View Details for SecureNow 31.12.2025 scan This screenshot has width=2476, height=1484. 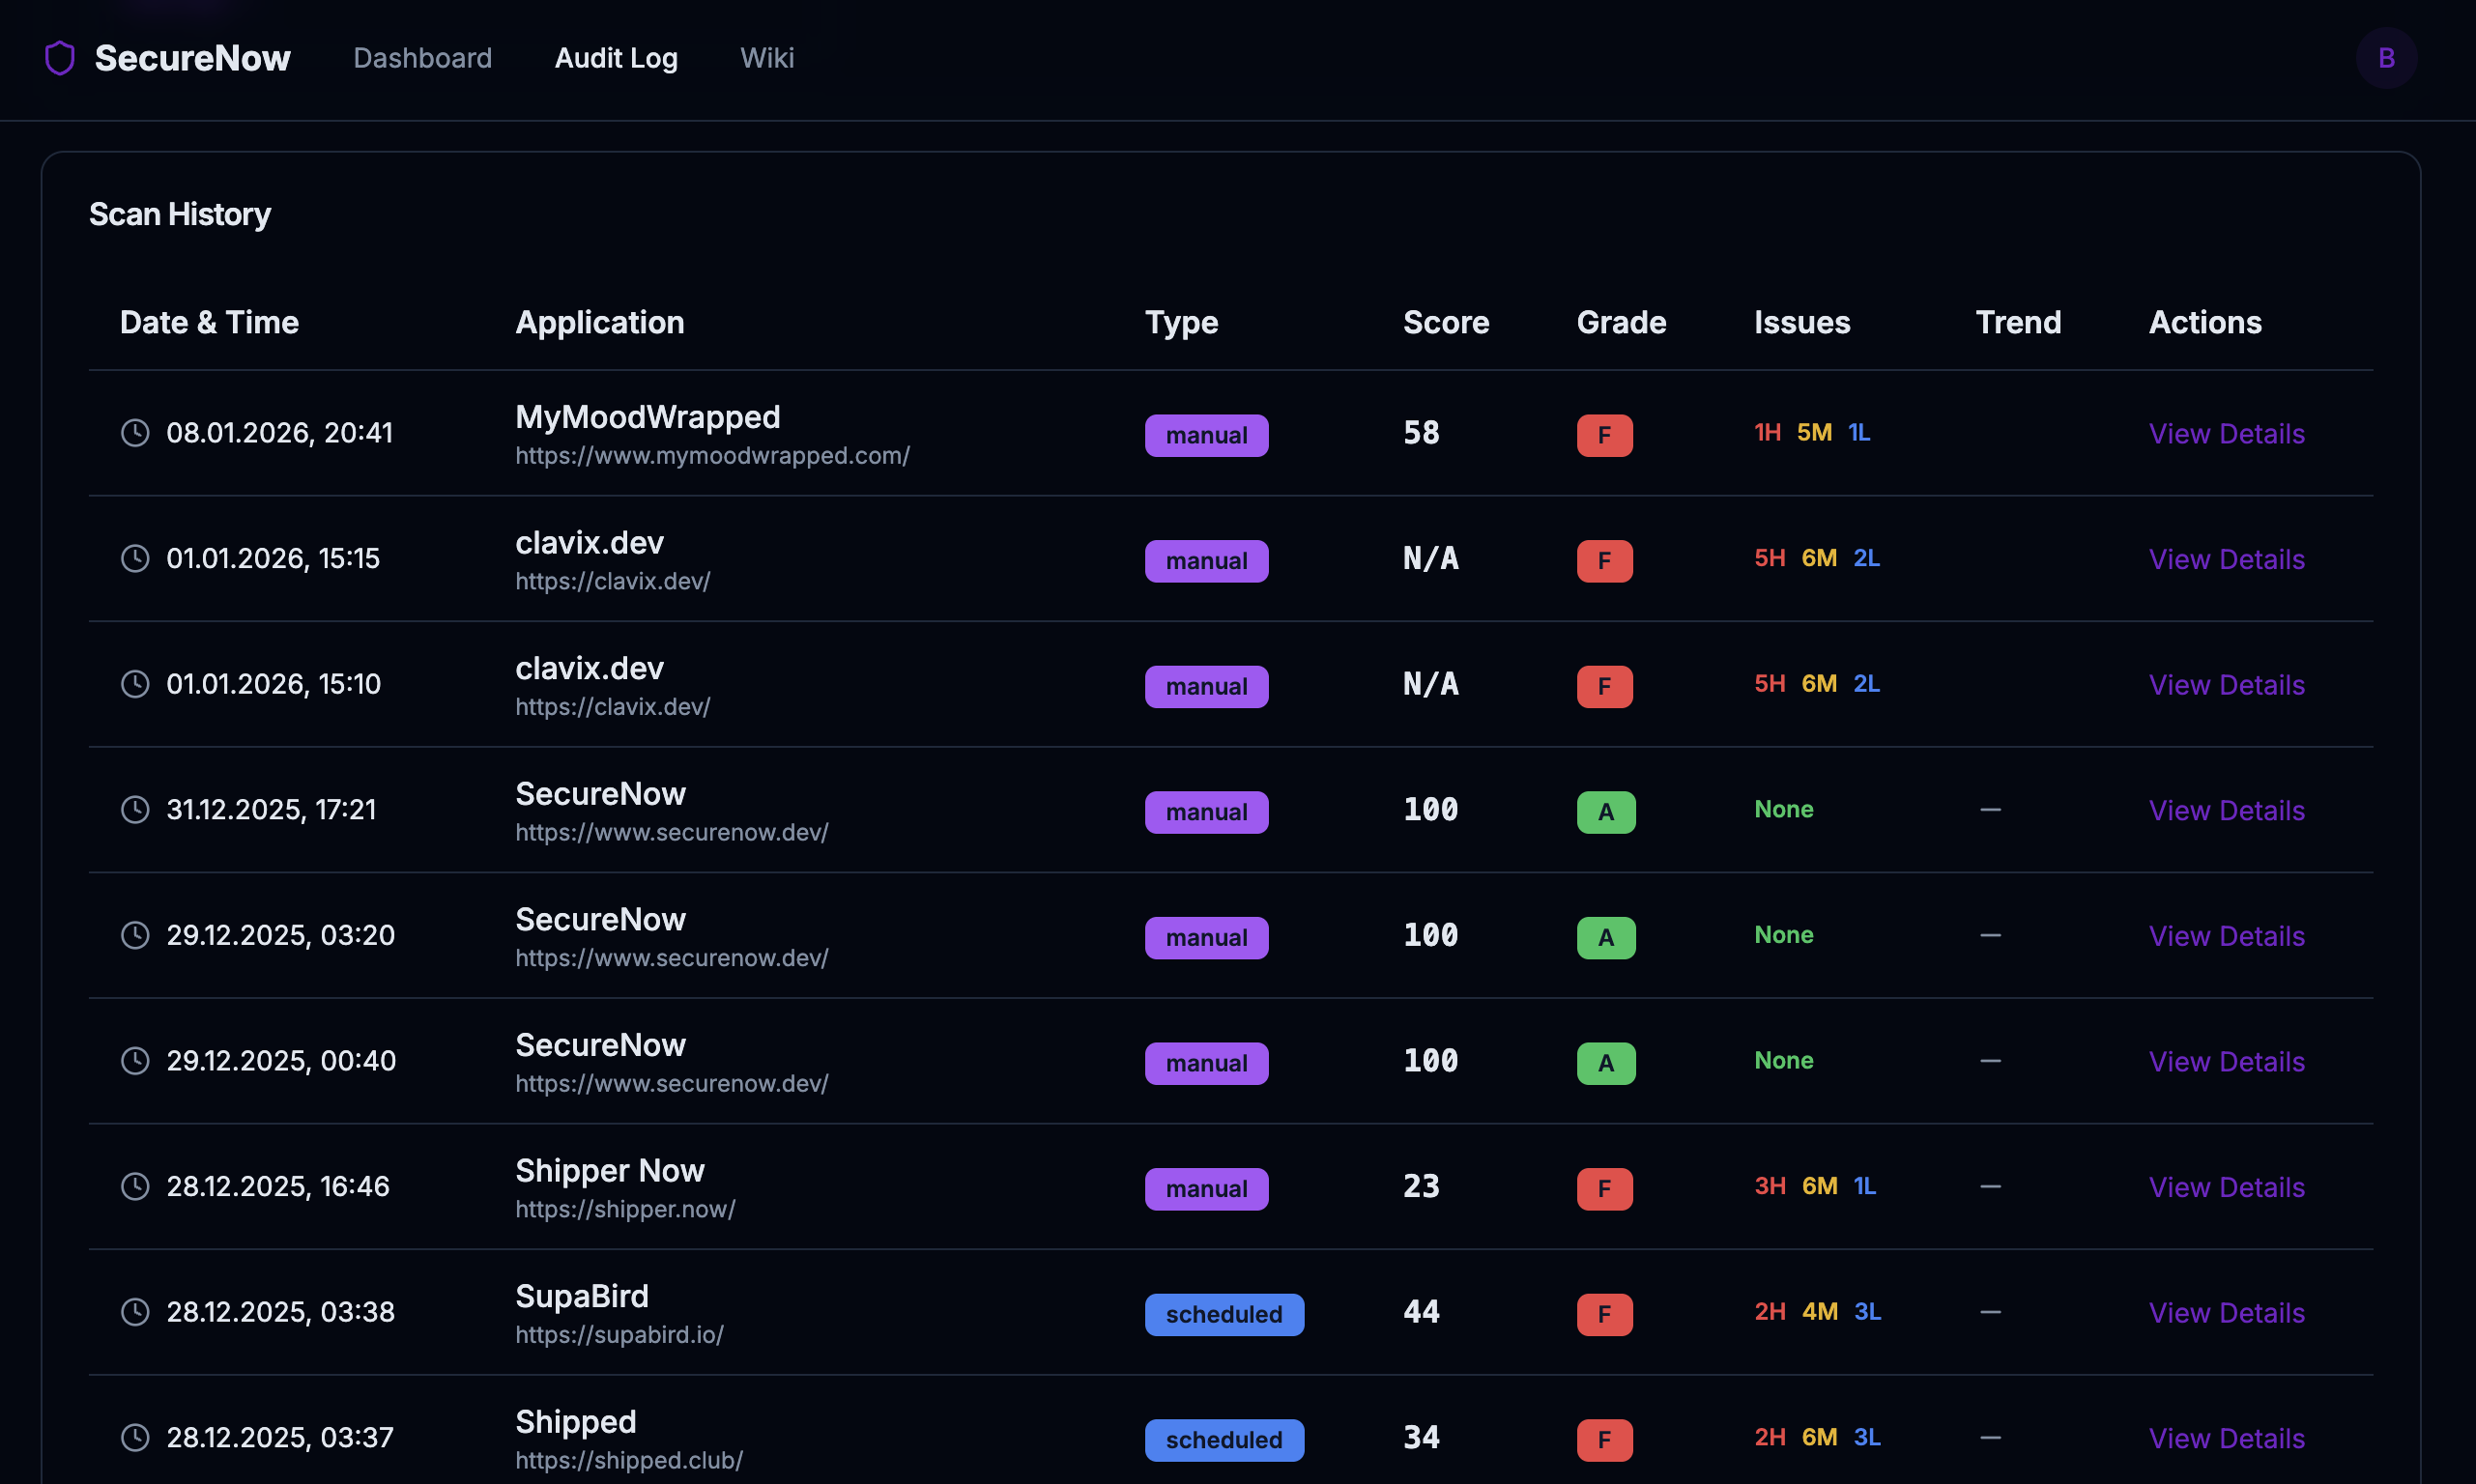tap(2226, 810)
